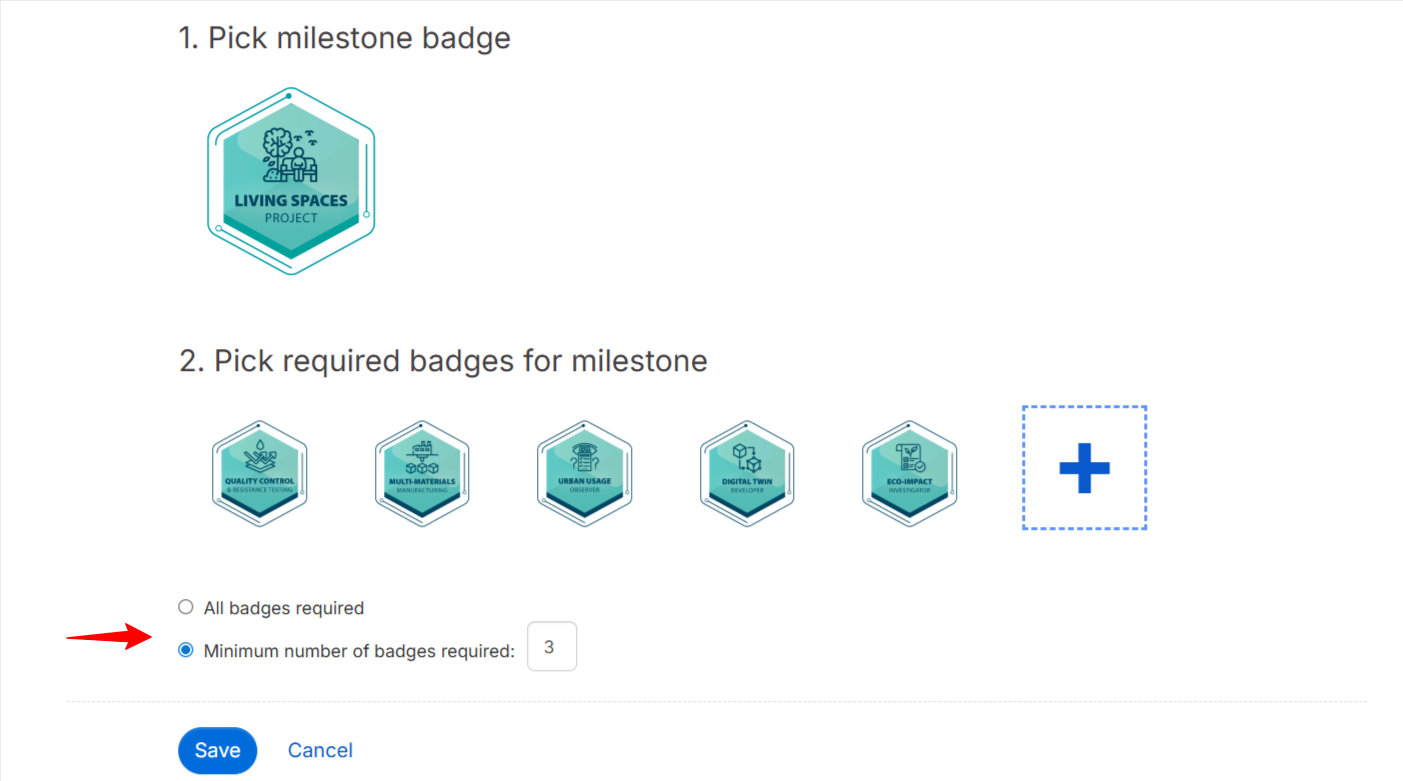Viewport: 1403px width, 781px height.
Task: Click the Quality Control & Resistance Testing badge
Action: (259, 473)
